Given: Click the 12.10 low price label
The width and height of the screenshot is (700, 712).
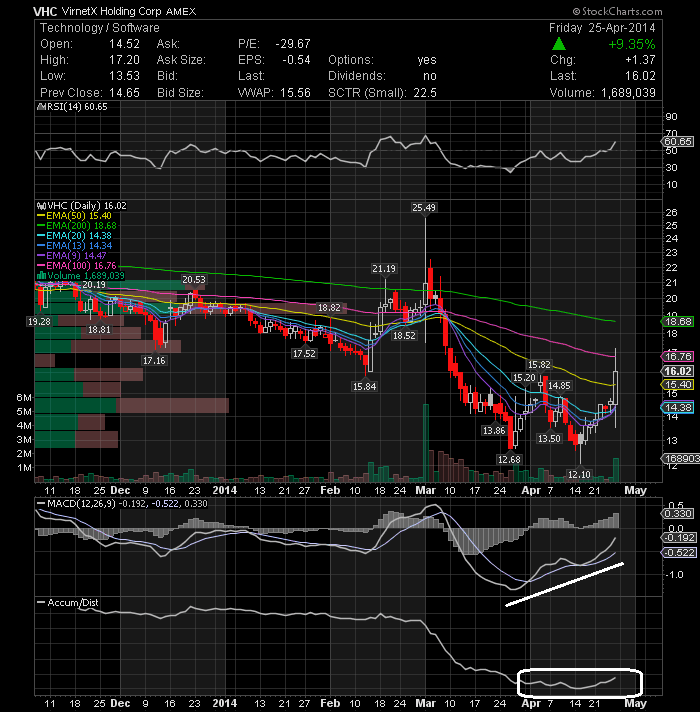Looking at the screenshot, I should point(579,475).
